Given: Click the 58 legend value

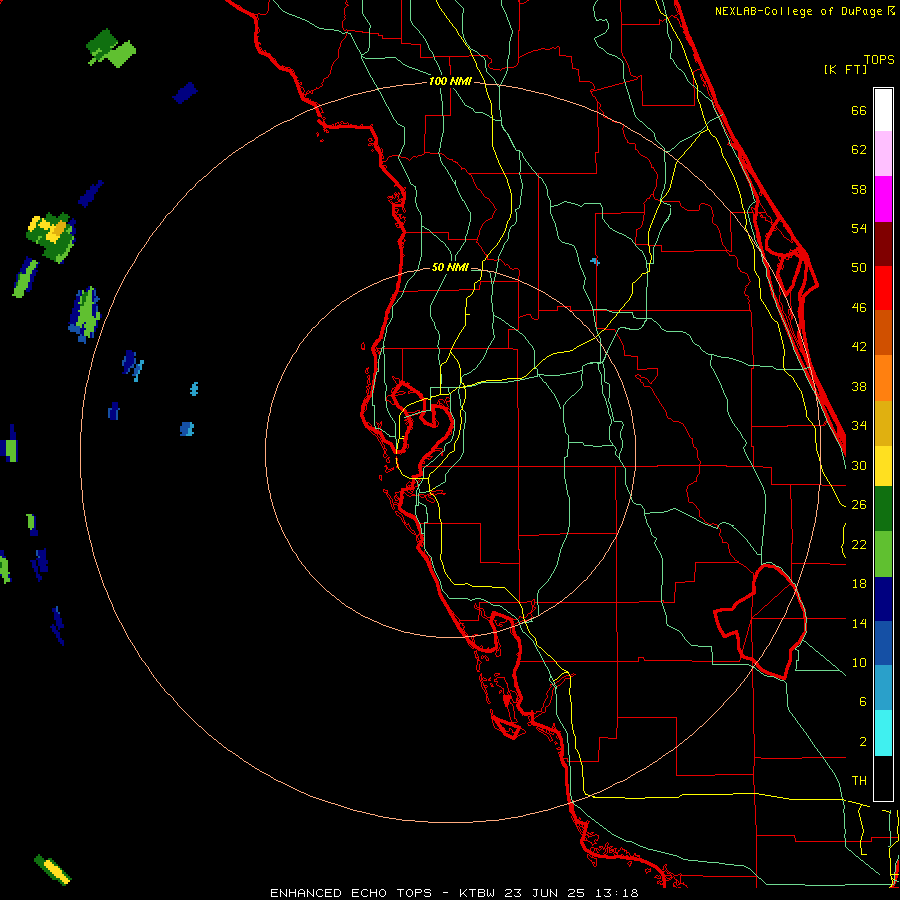Looking at the screenshot, I should coord(859,189).
